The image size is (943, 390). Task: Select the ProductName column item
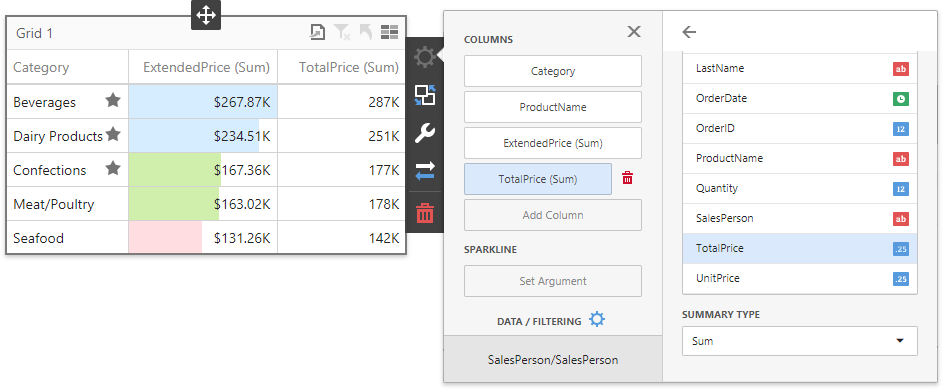point(553,107)
